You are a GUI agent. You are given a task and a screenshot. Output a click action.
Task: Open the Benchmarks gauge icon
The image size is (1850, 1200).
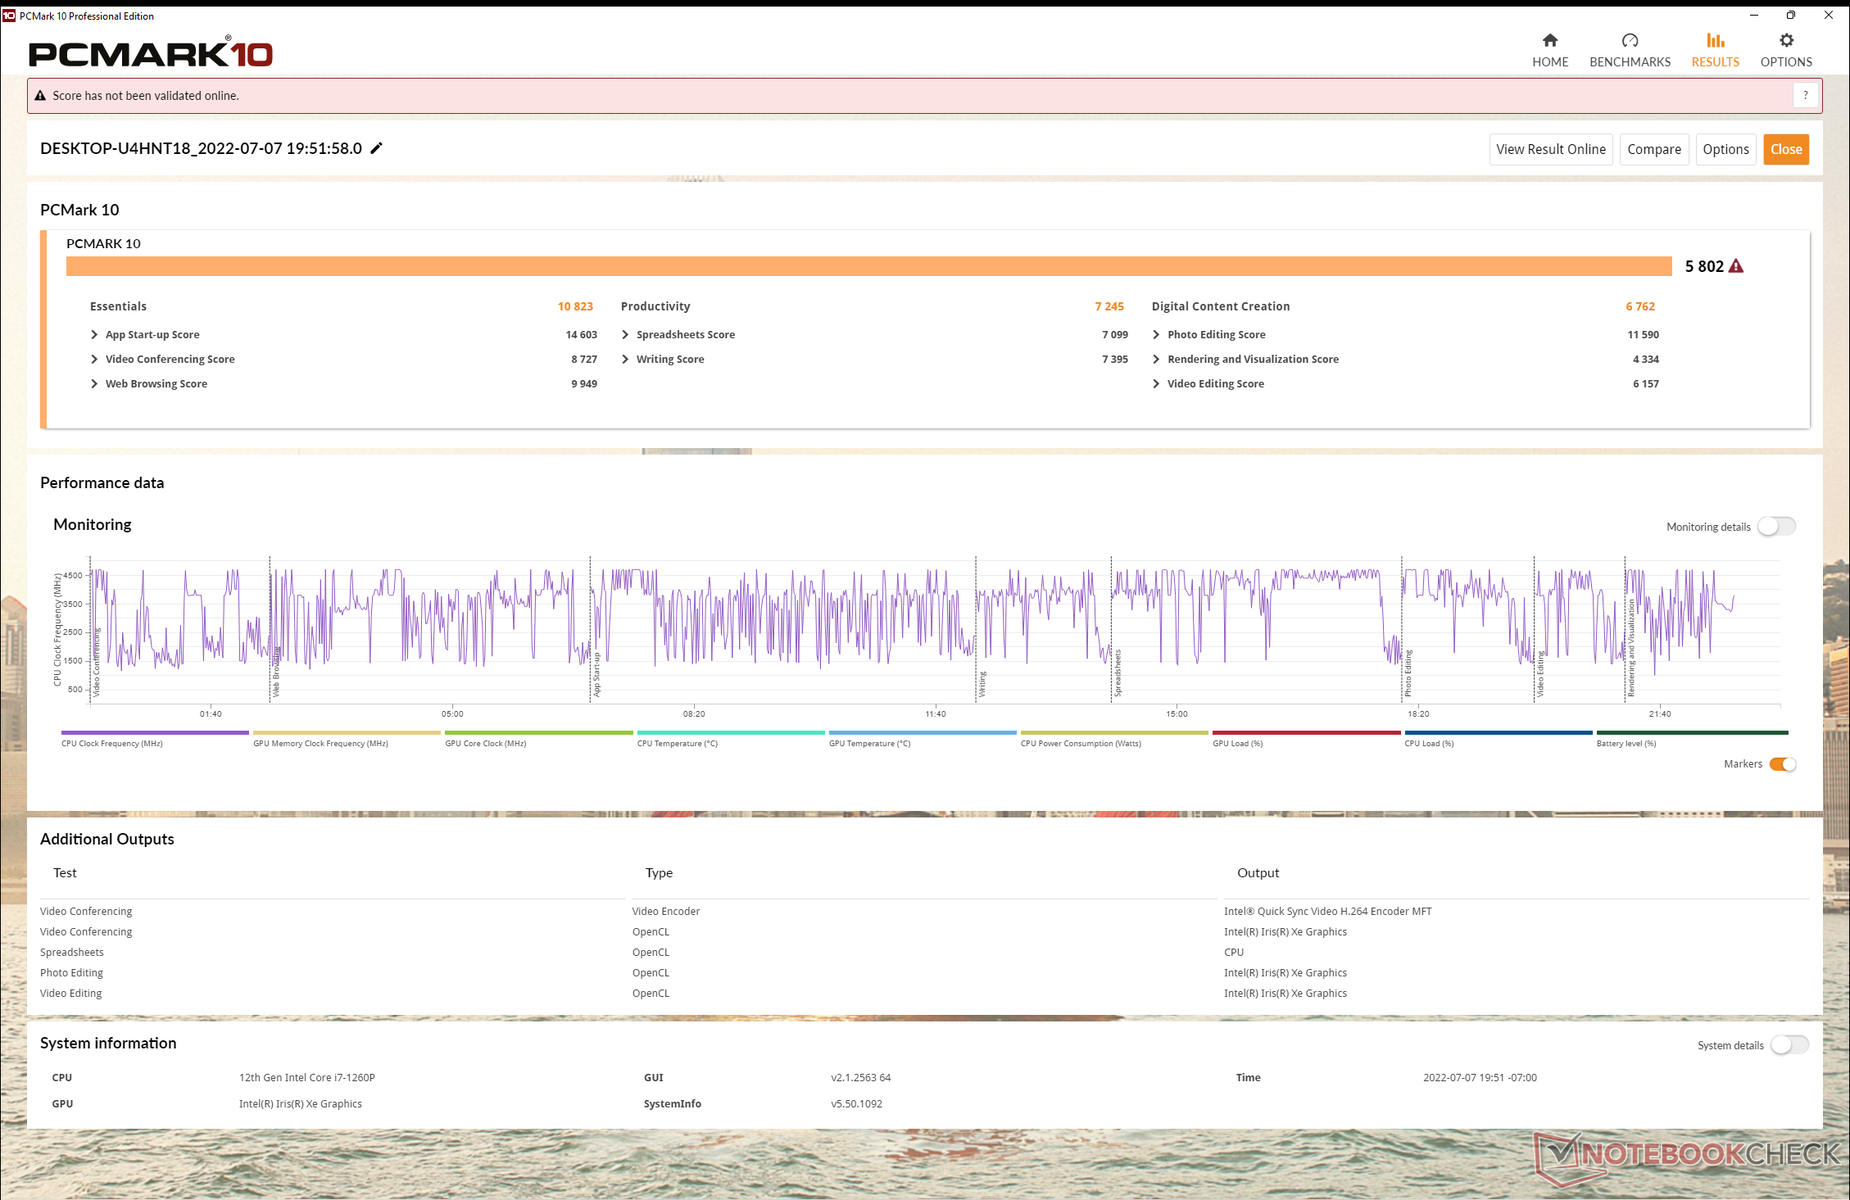[1630, 40]
